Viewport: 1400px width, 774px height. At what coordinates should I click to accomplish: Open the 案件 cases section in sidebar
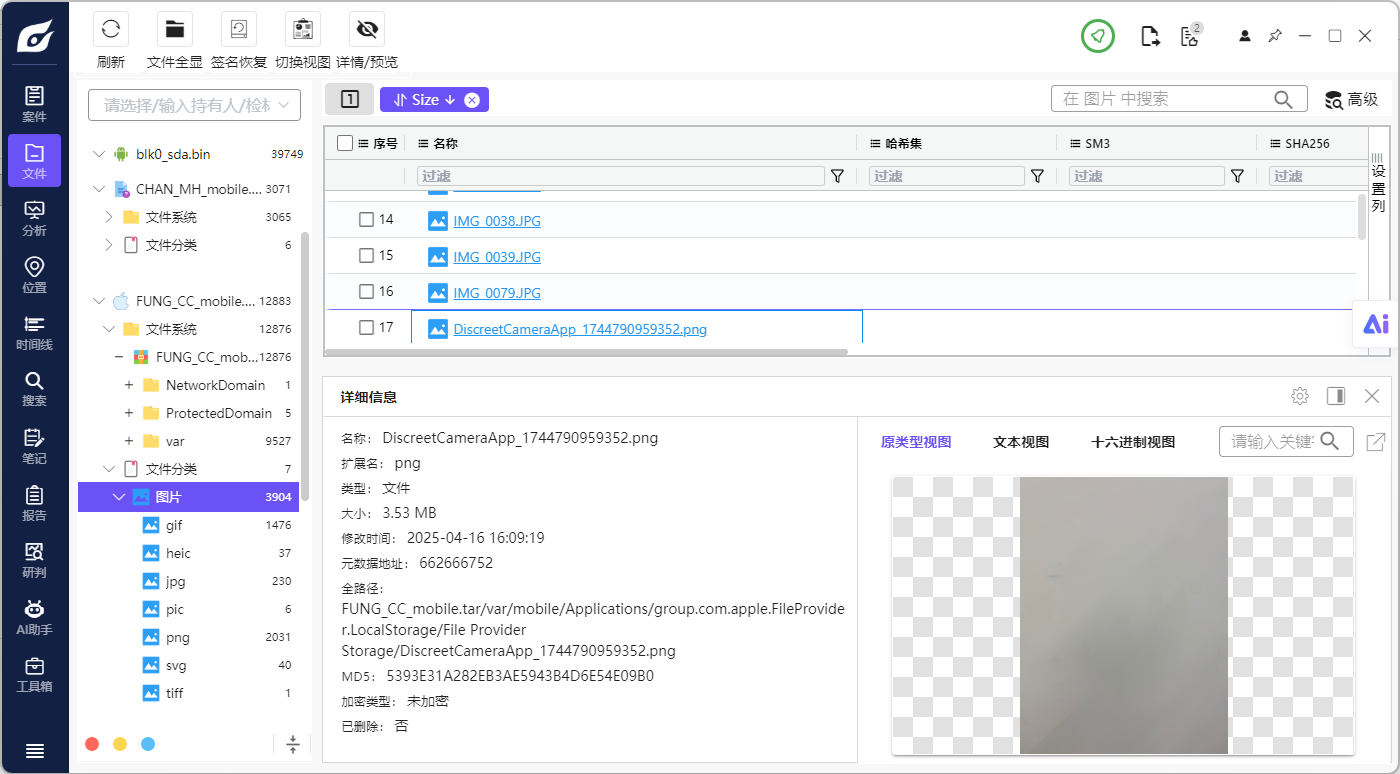coord(34,104)
